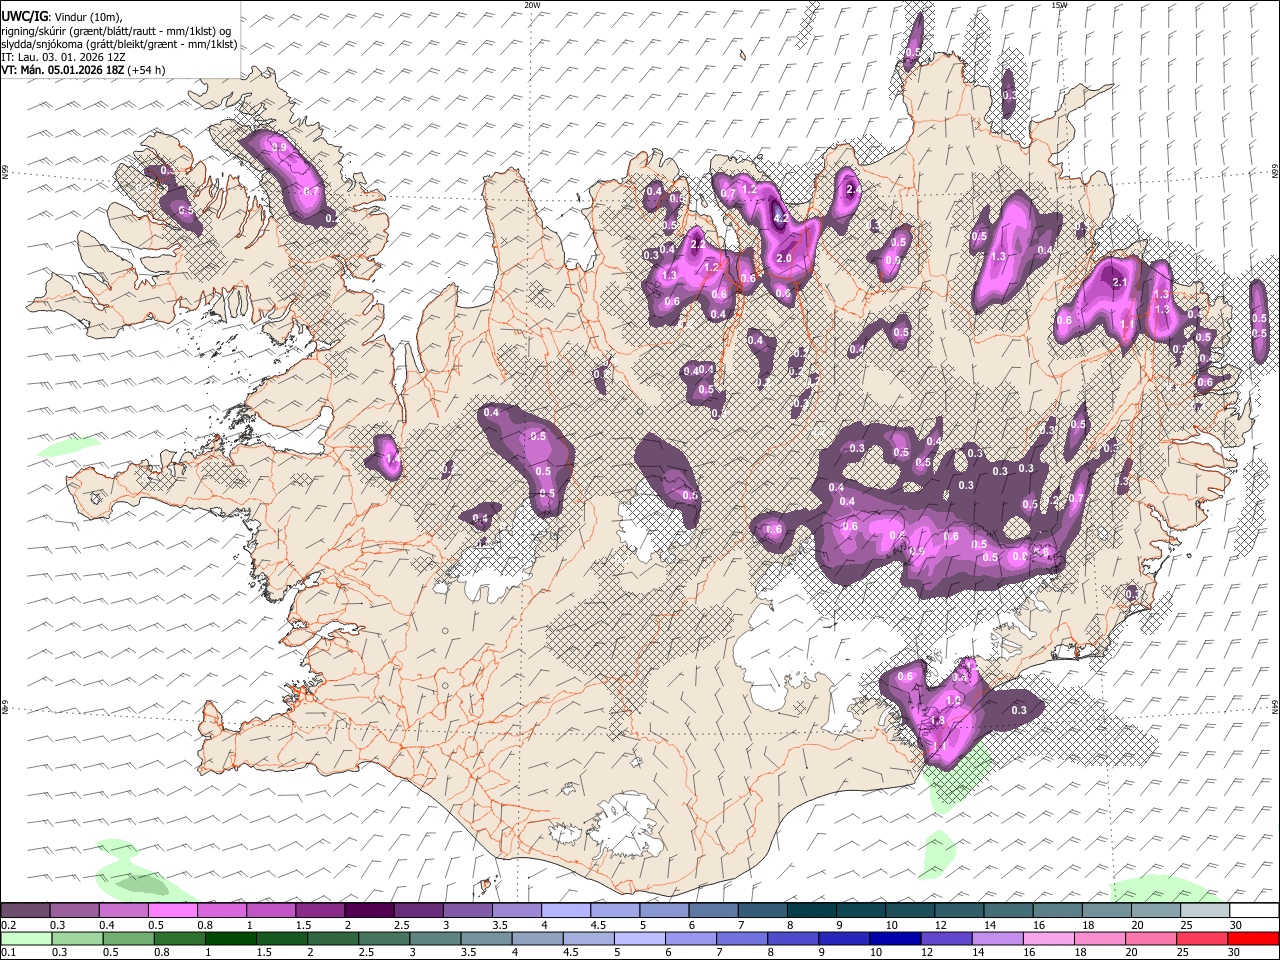Click the 2.2 precipitation value in north Iceland
Image resolution: width=1280 pixels, height=960 pixels.
click(x=698, y=244)
